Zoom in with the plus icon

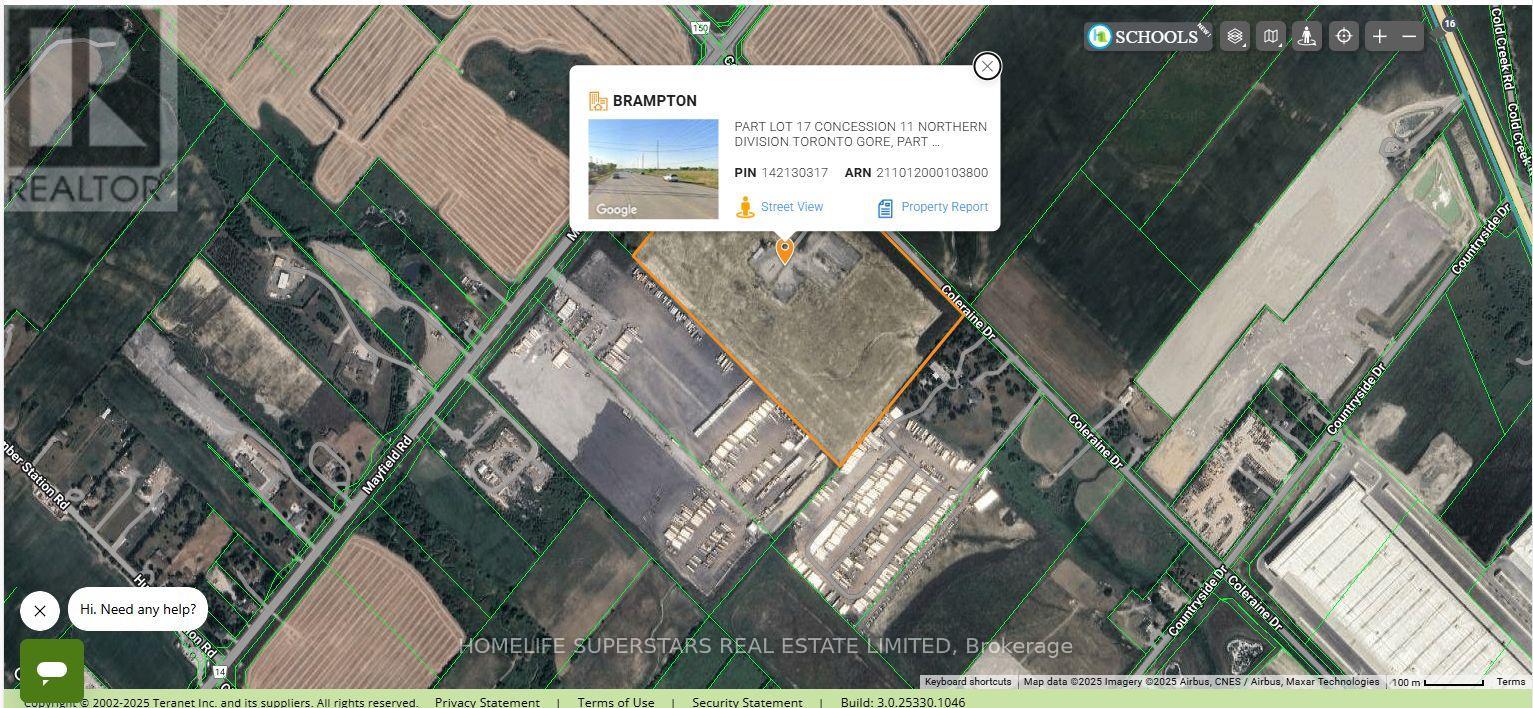click(1380, 37)
